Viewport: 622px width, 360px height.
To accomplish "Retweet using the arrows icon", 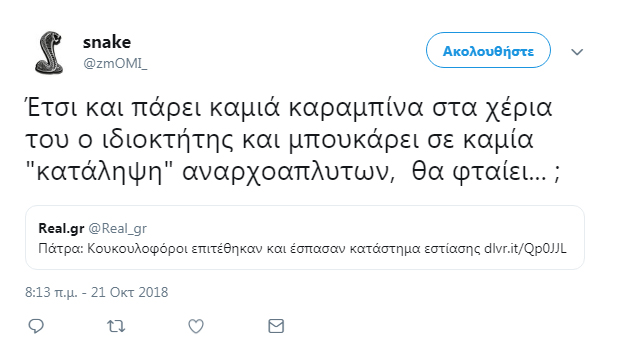I will coord(116,326).
